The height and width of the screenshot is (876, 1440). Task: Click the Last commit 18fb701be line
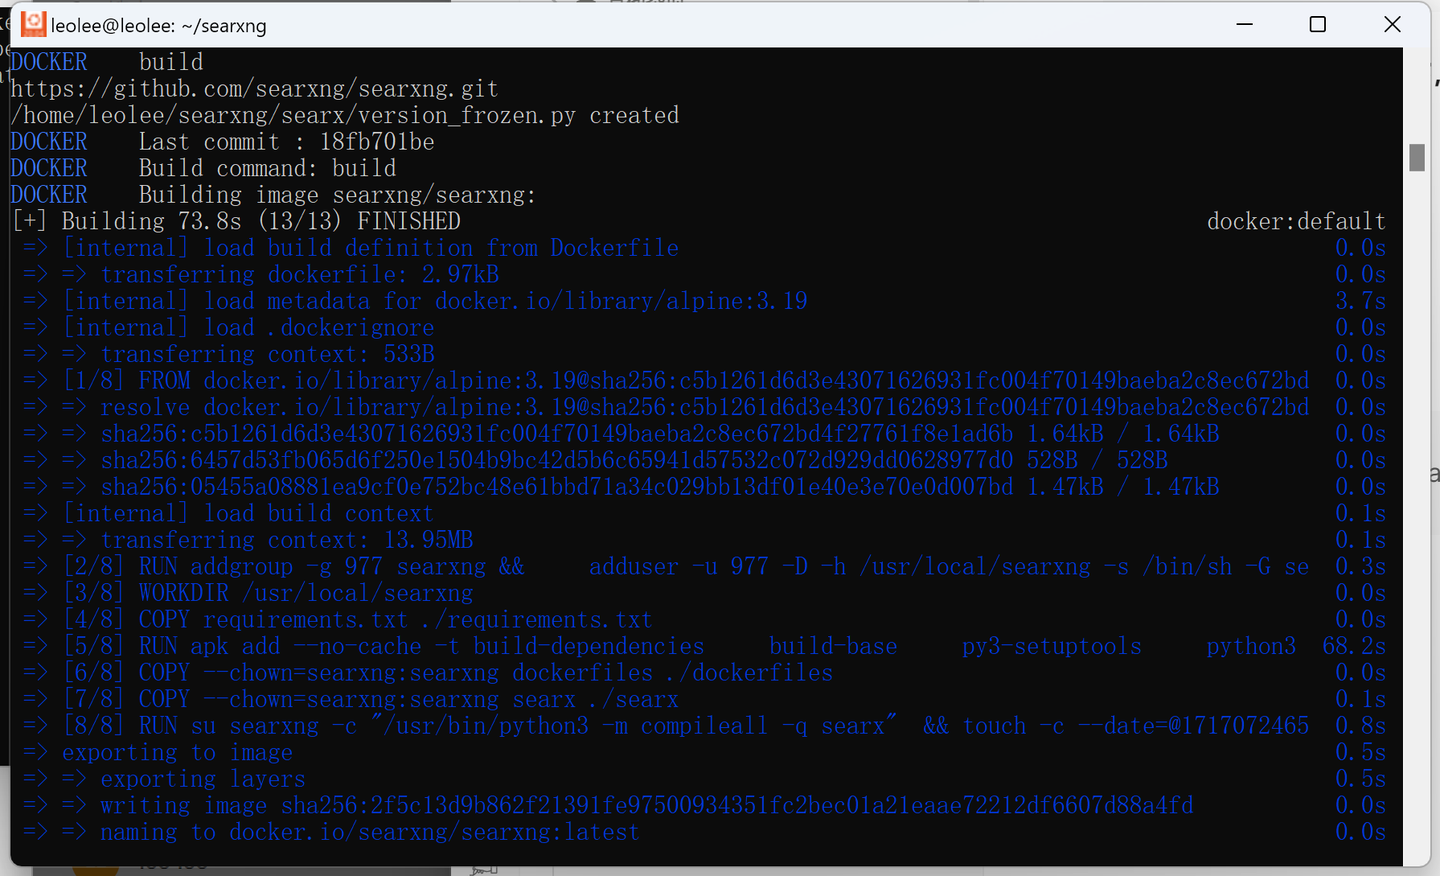click(286, 142)
